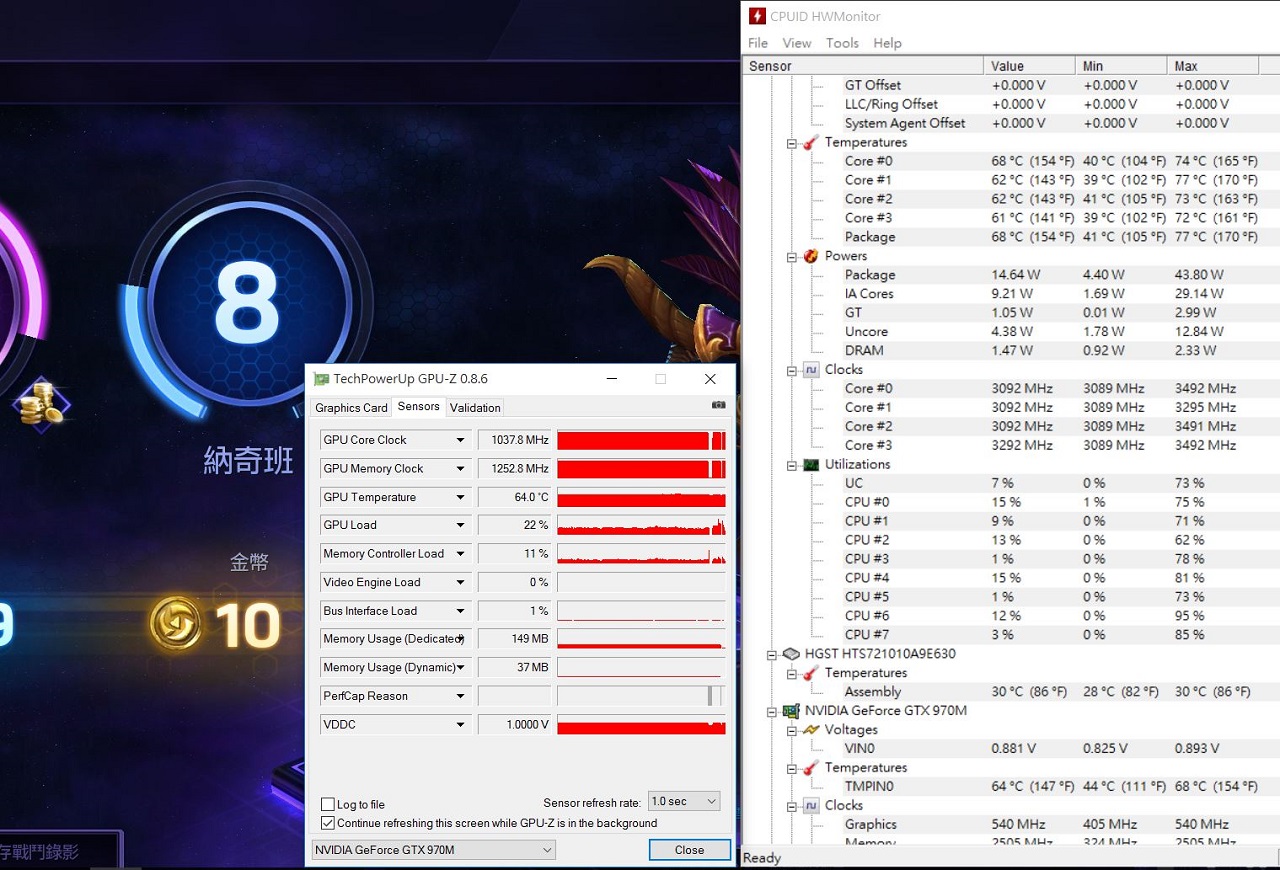Open the Memory Controller Load dropdown
Screen dimensions: 1280x870
(461, 554)
